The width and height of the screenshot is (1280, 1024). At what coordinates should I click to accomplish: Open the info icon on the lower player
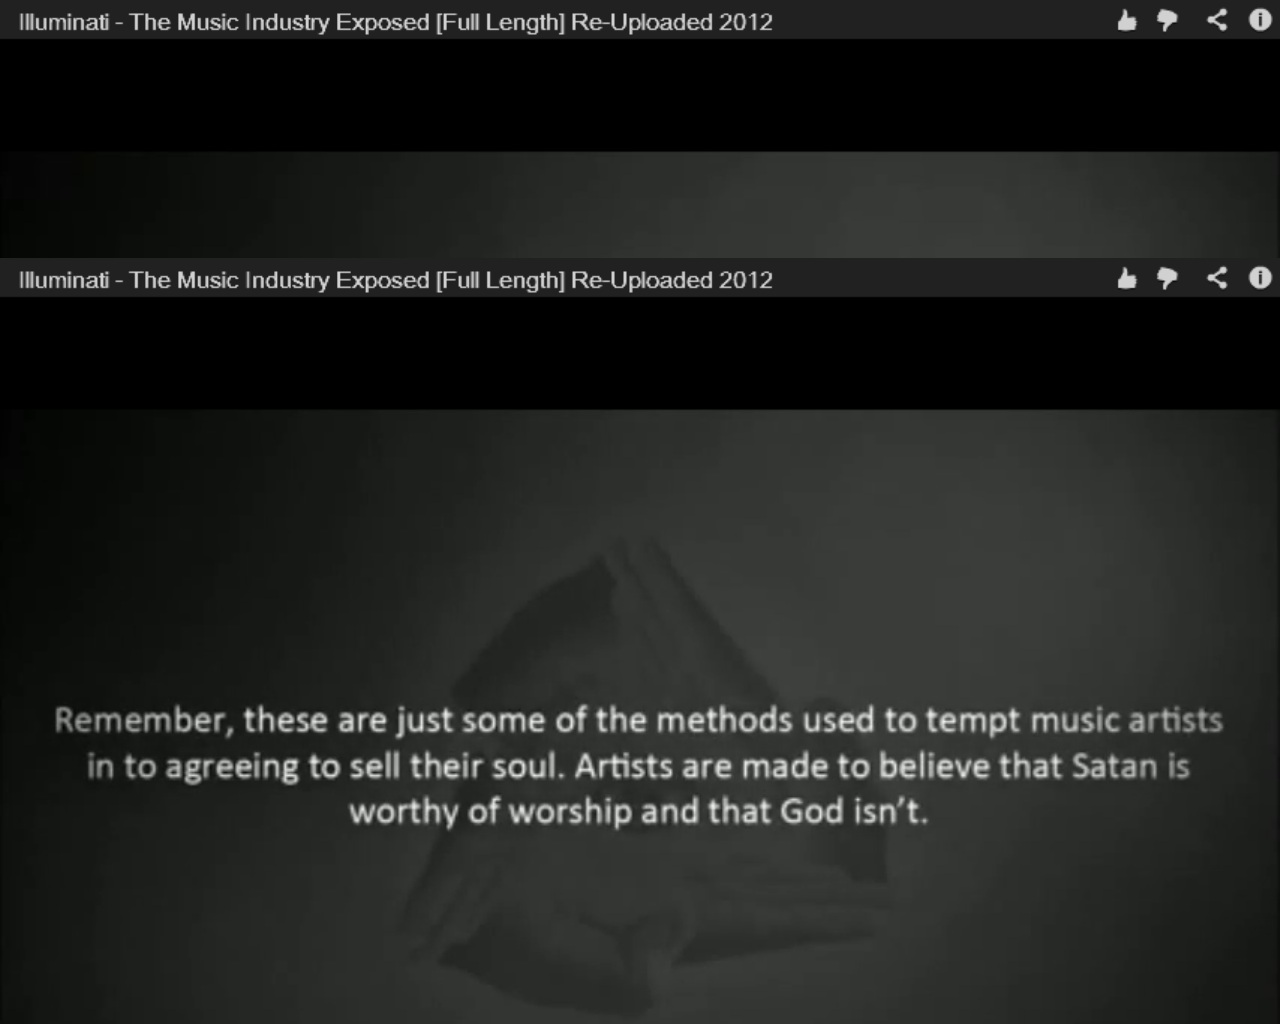pos(1260,277)
